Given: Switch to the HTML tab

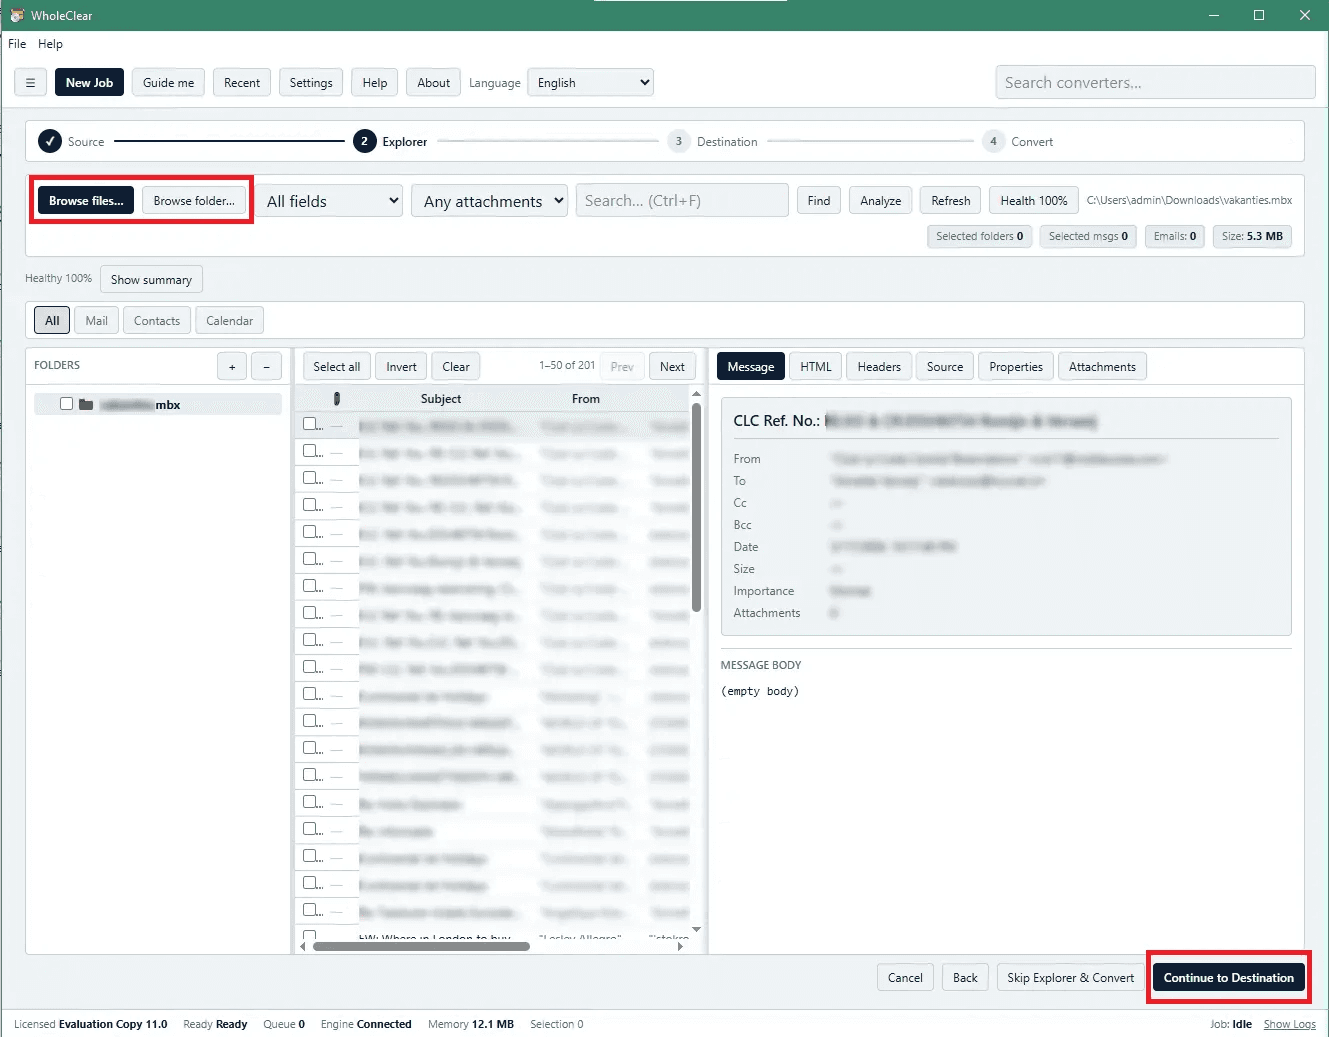Looking at the screenshot, I should tap(816, 367).
